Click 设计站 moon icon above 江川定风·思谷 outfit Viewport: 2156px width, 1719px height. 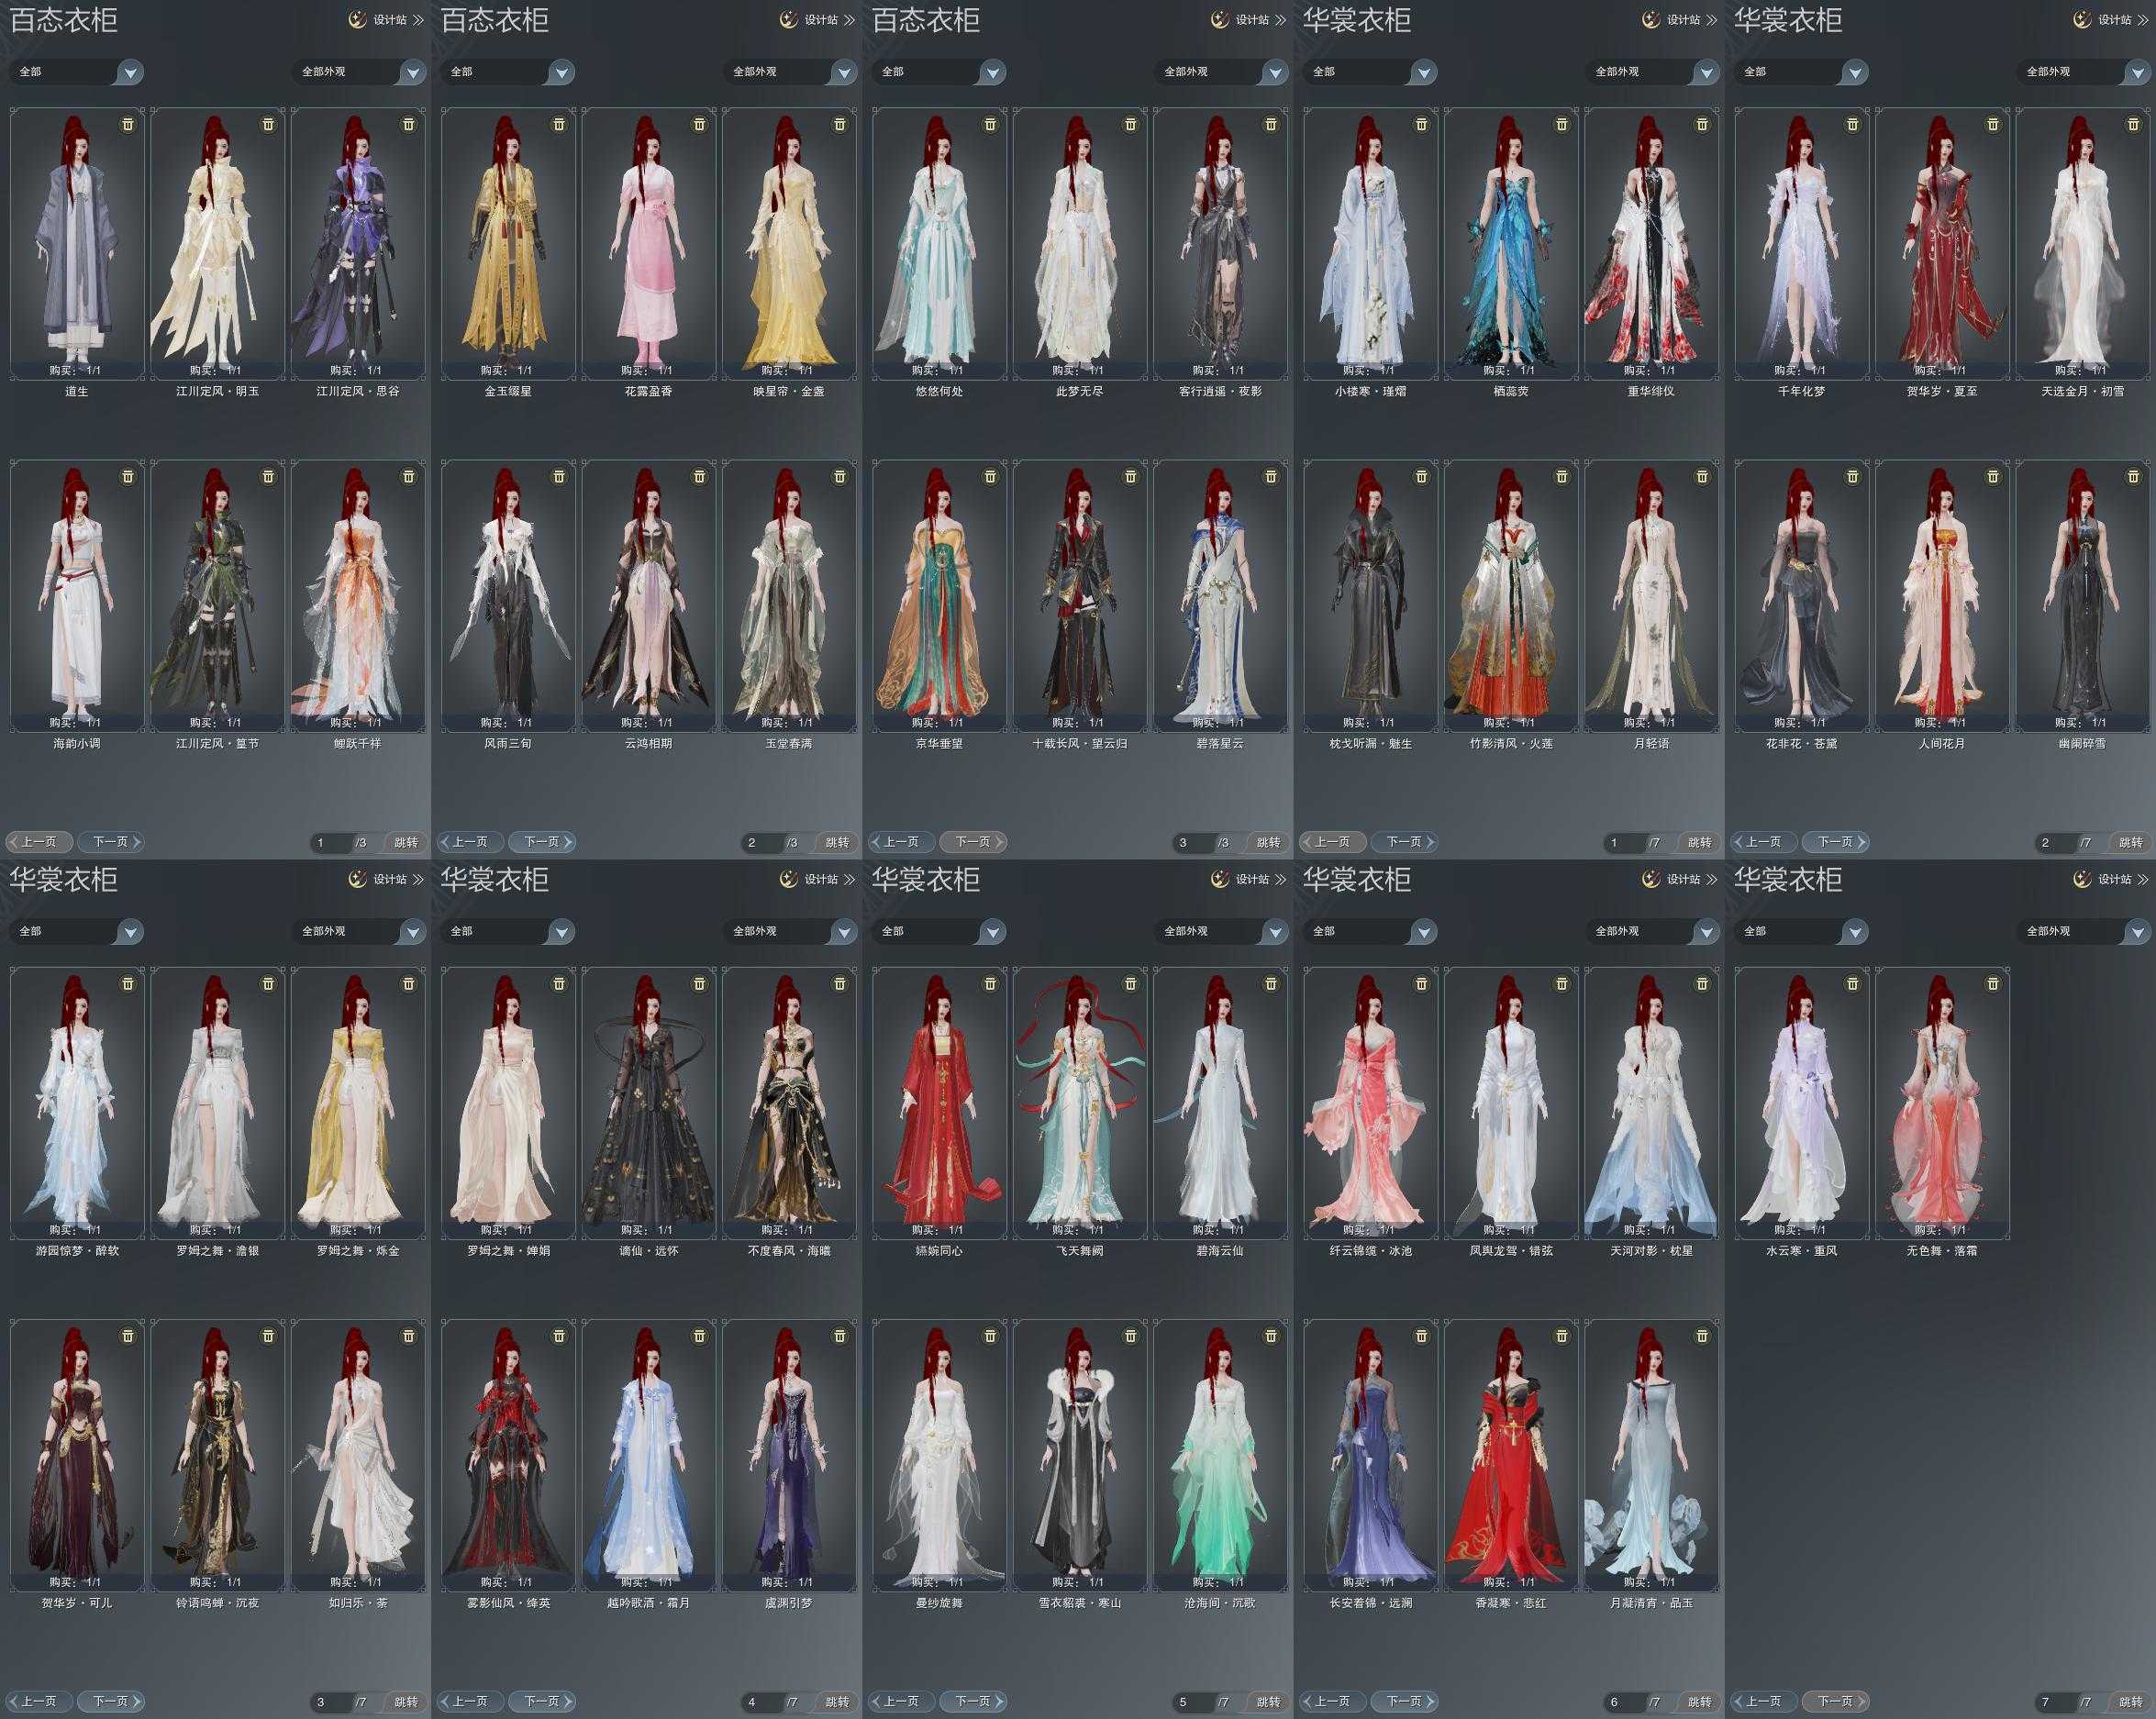tap(358, 19)
